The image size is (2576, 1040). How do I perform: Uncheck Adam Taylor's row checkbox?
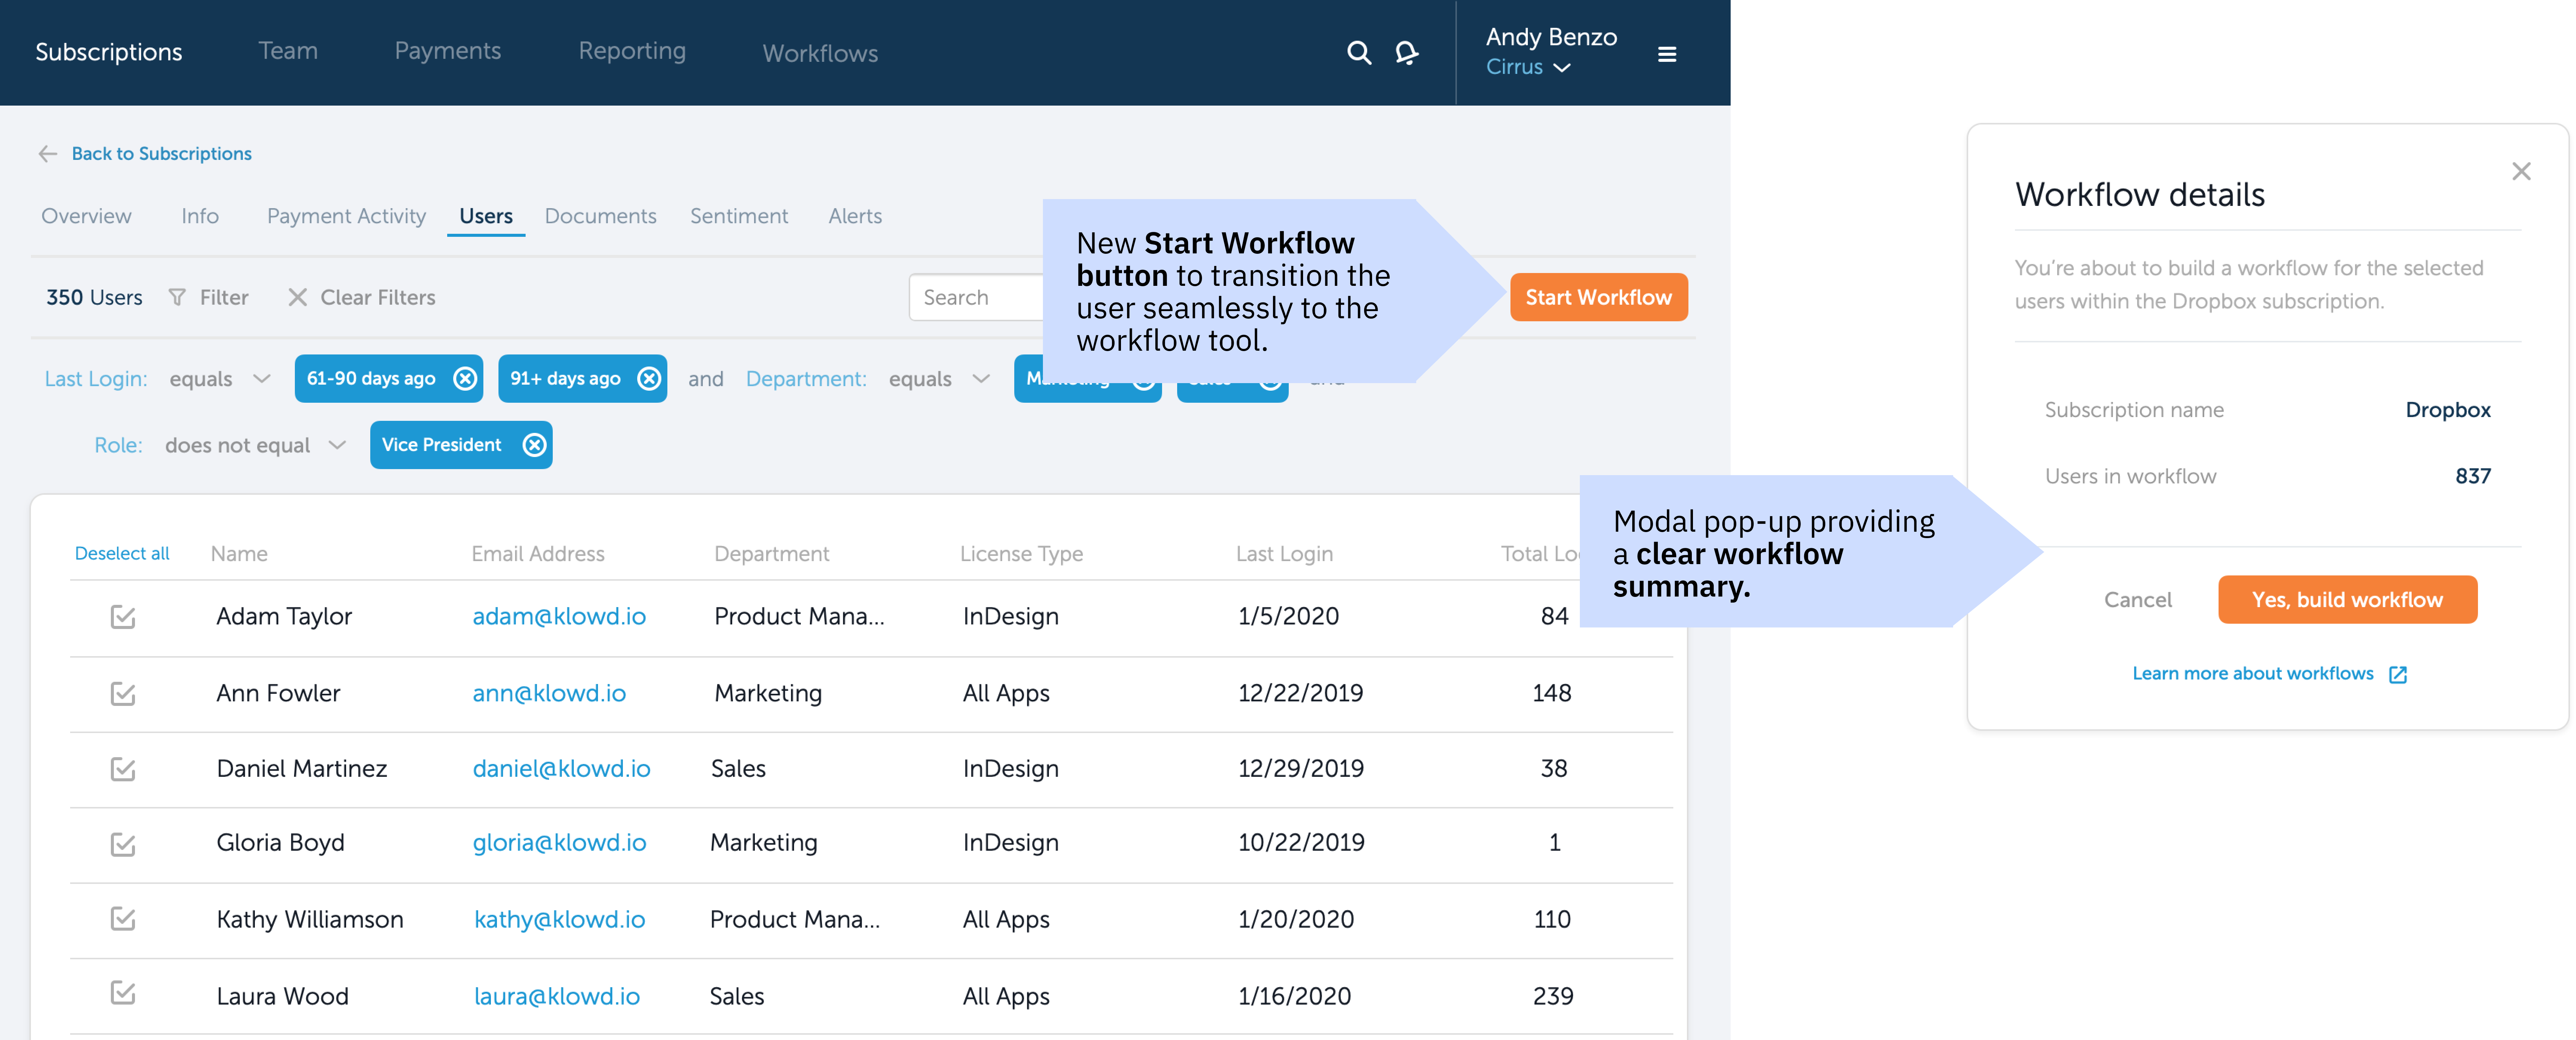(x=123, y=617)
